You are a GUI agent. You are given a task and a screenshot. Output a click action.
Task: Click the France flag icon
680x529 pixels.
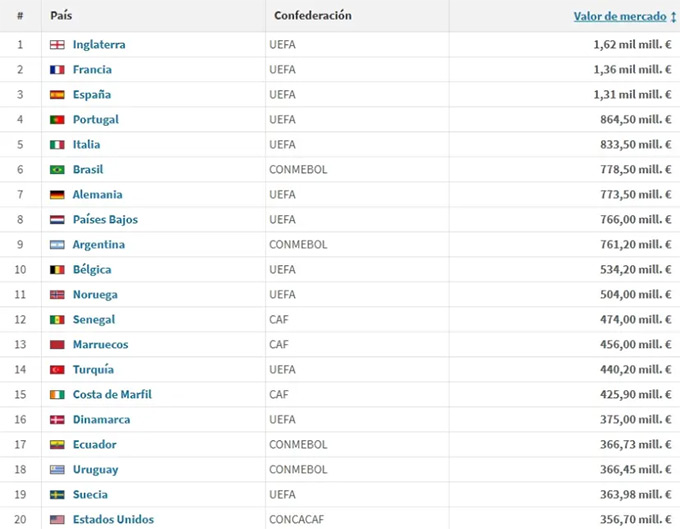coord(57,70)
